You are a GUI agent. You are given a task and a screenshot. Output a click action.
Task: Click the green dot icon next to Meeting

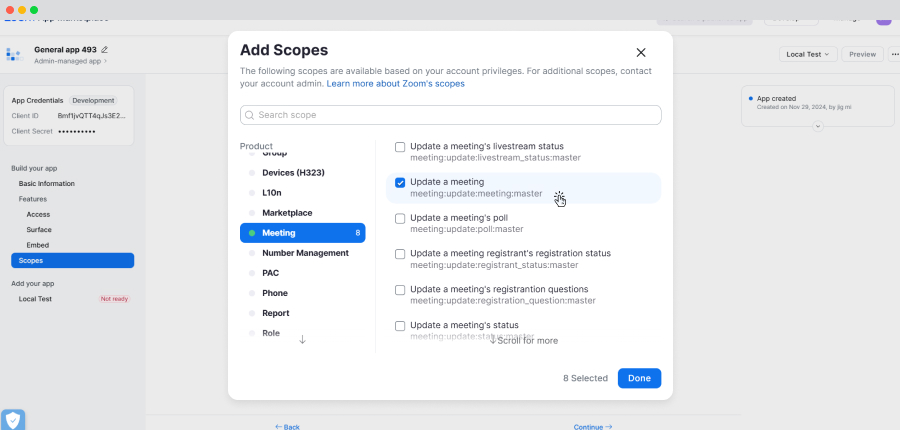pos(251,233)
